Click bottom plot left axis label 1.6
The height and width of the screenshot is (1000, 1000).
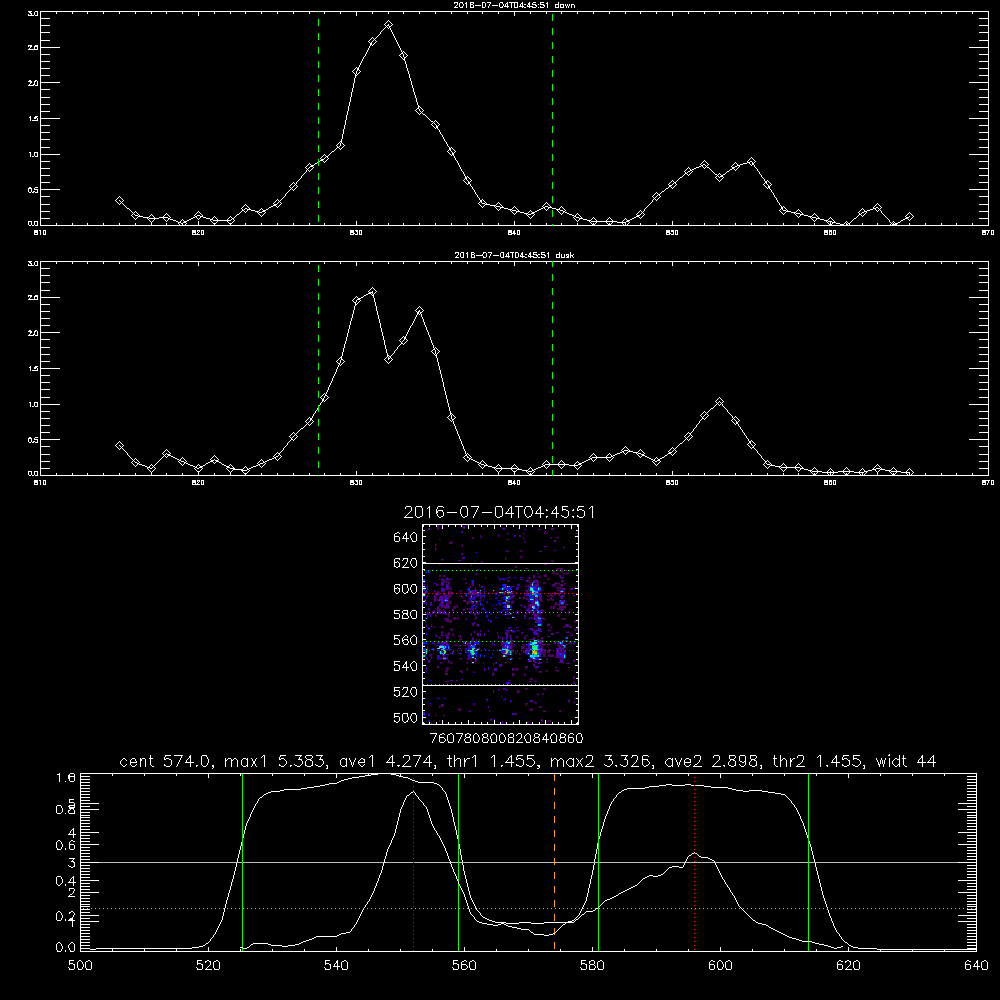[x=66, y=777]
